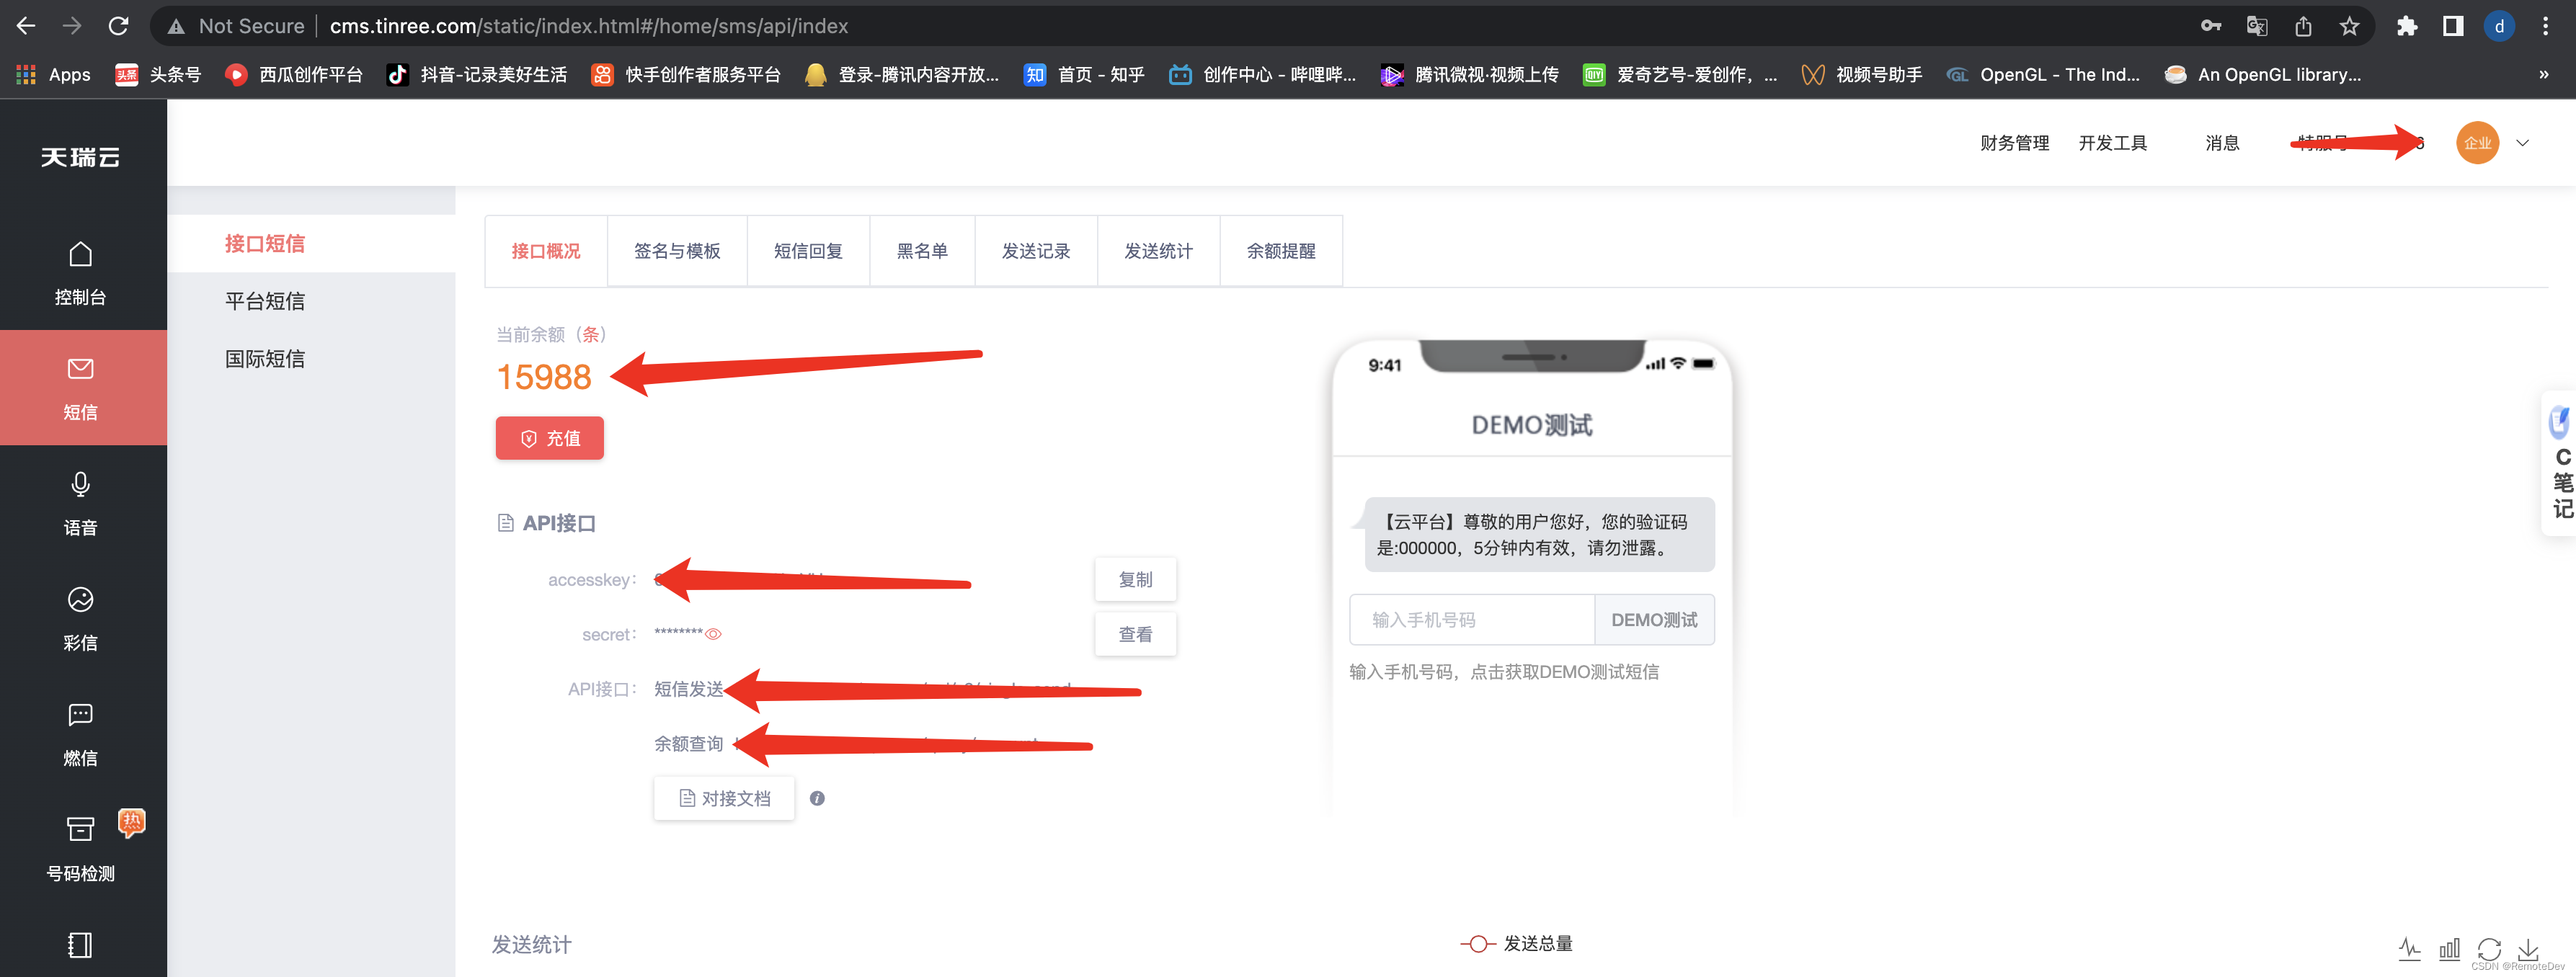Open the 燃信 chat bubble sidebar icon

pyautogui.click(x=80, y=714)
